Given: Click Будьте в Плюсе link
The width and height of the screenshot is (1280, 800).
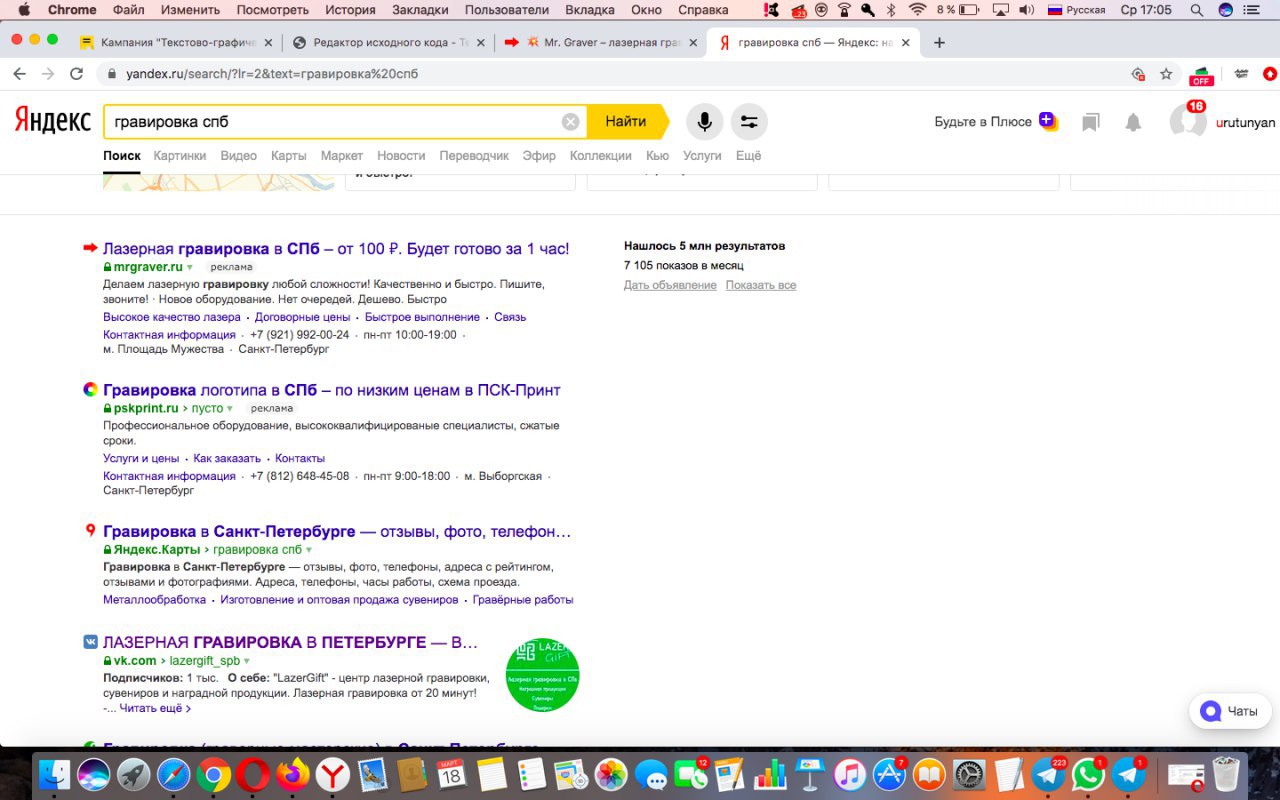Looking at the screenshot, I should pyautogui.click(x=983, y=122).
